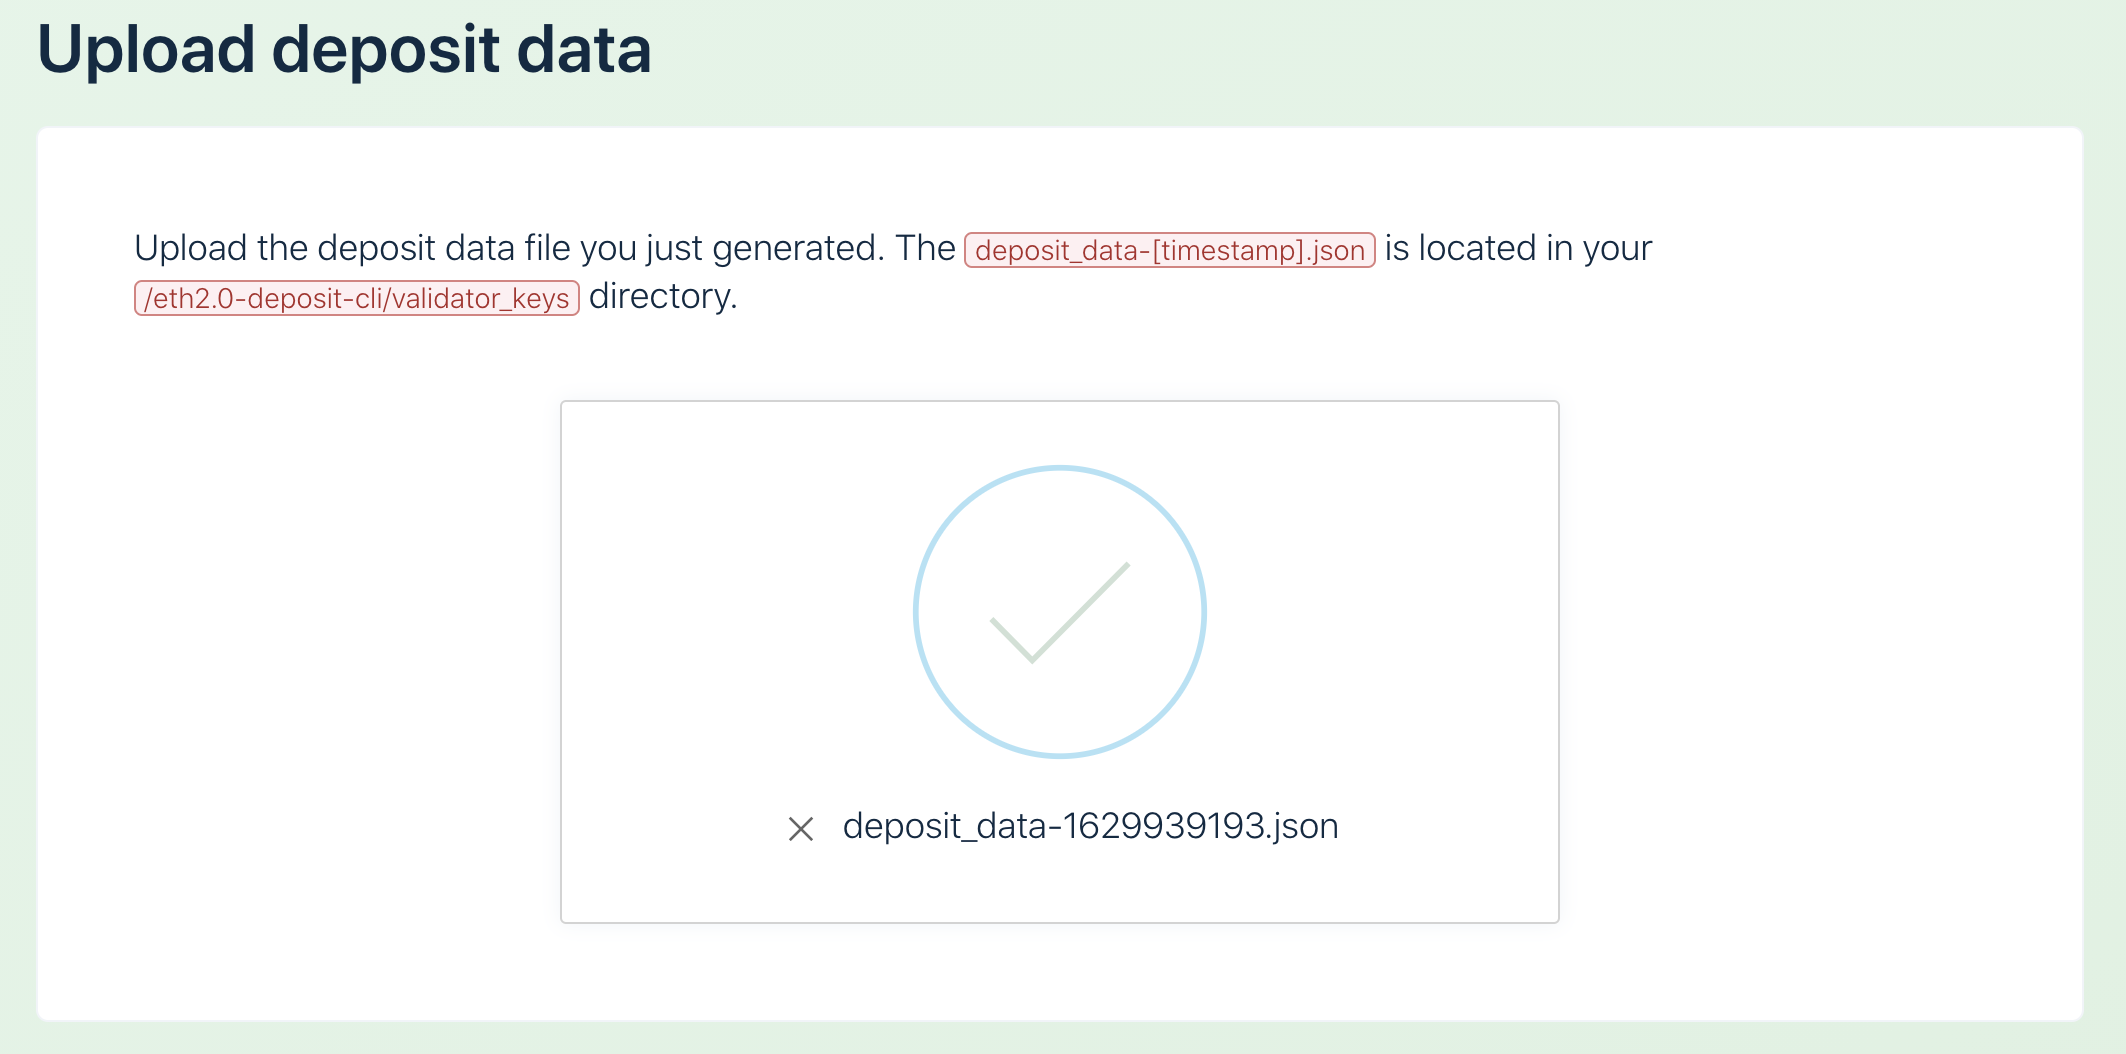Click the "is located in your" text

(1517, 248)
